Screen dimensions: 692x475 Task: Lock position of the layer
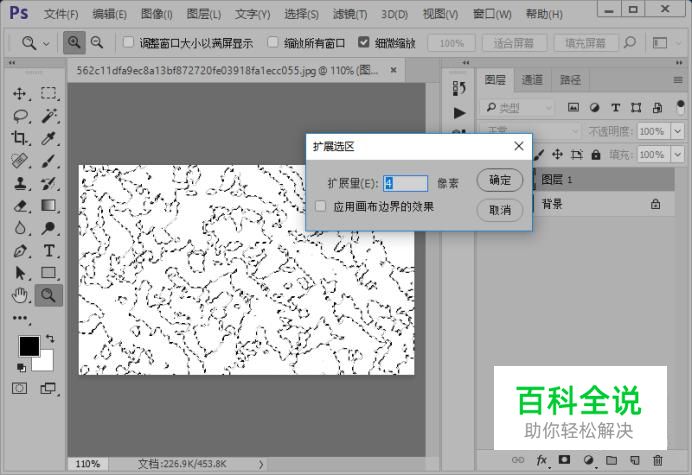click(x=557, y=154)
